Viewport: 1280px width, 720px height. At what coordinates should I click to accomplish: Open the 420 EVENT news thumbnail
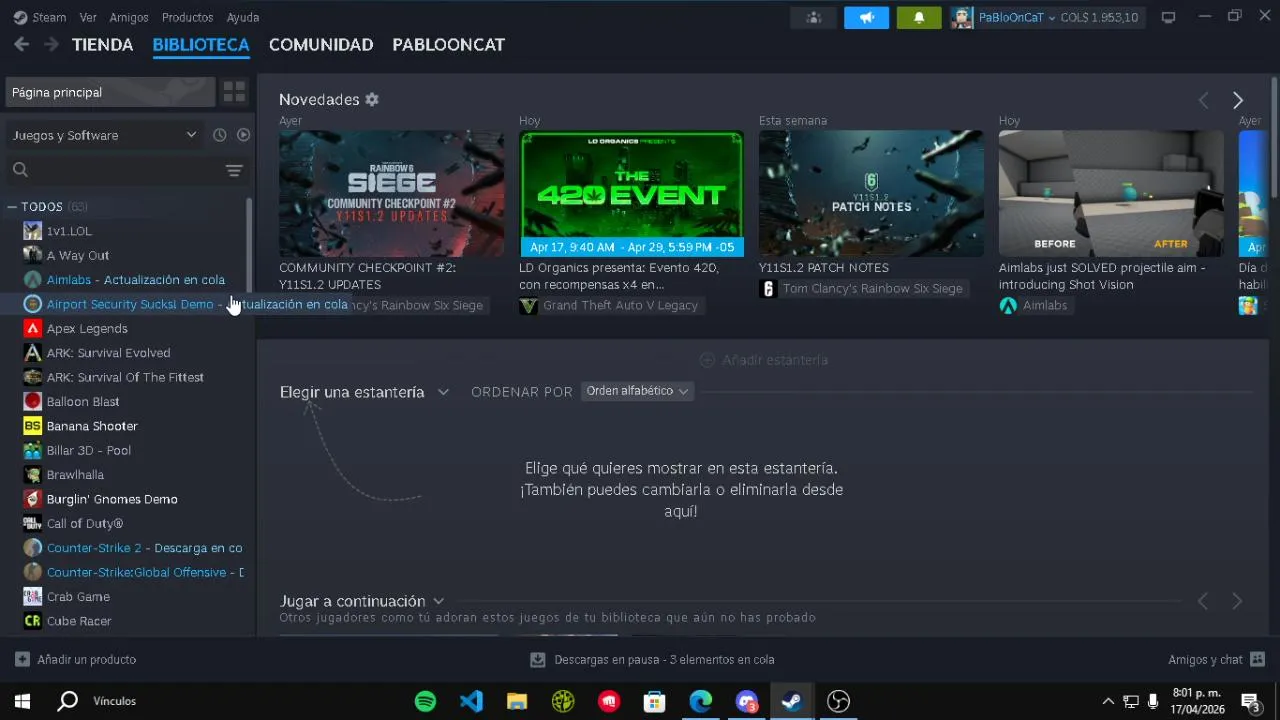631,194
